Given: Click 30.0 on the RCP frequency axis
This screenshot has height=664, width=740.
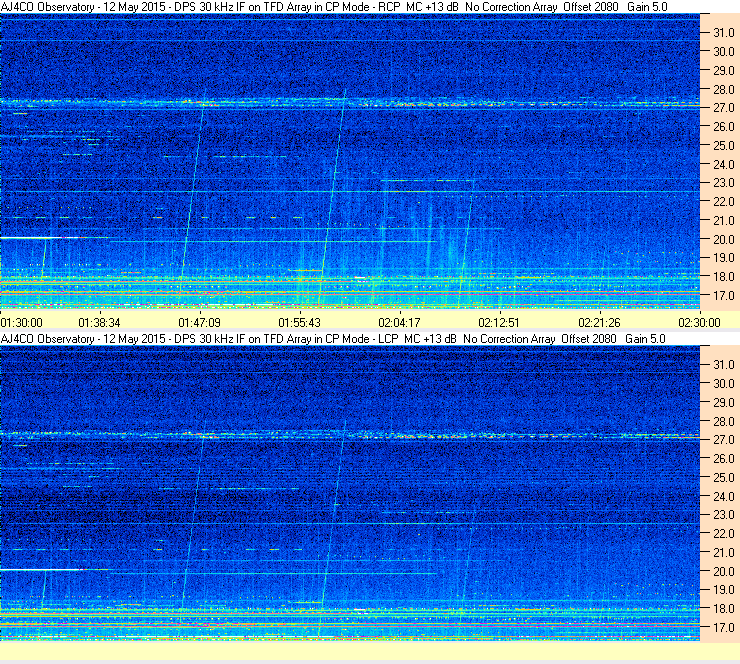Looking at the screenshot, I should click(723, 52).
